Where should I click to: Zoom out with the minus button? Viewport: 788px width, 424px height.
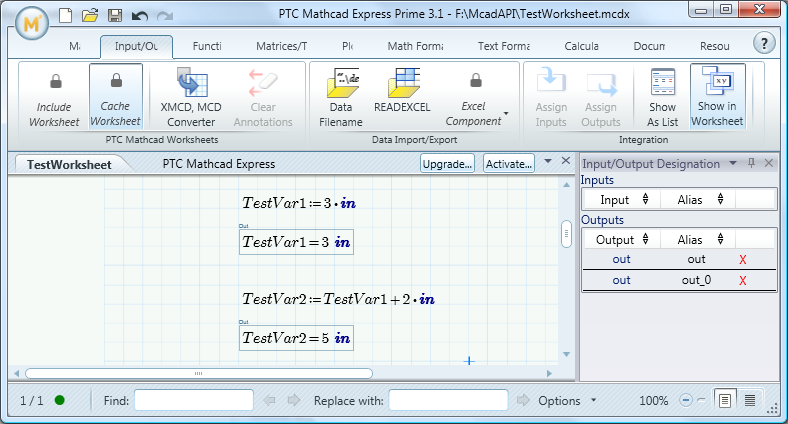(686, 400)
